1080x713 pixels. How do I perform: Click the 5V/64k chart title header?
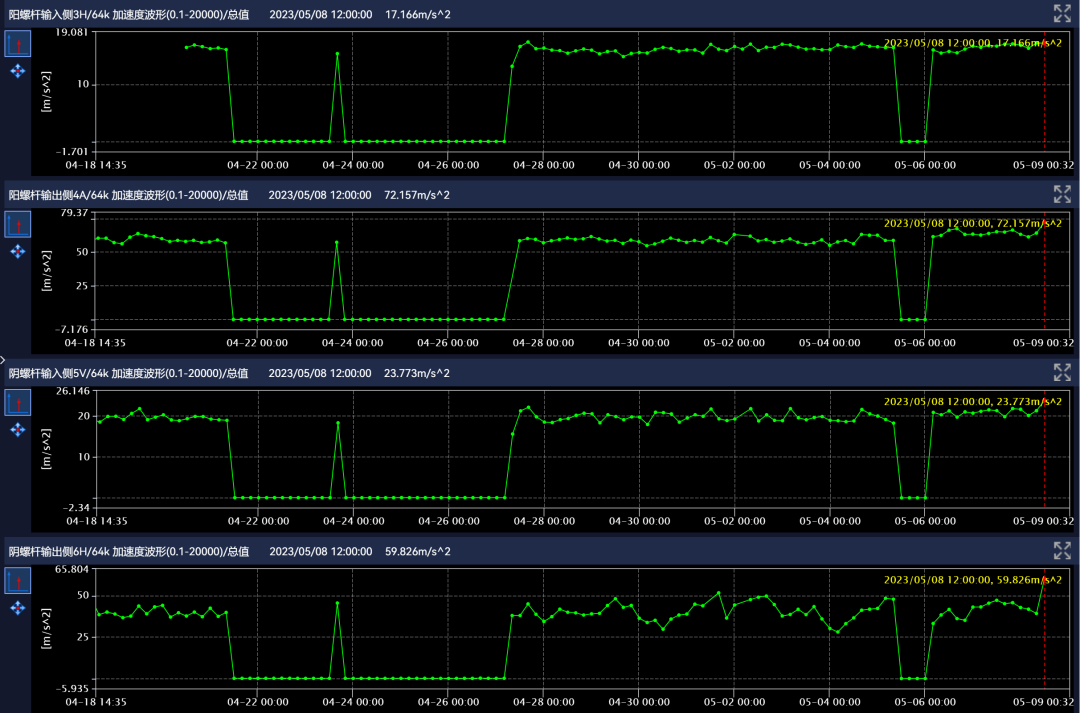tap(129, 373)
